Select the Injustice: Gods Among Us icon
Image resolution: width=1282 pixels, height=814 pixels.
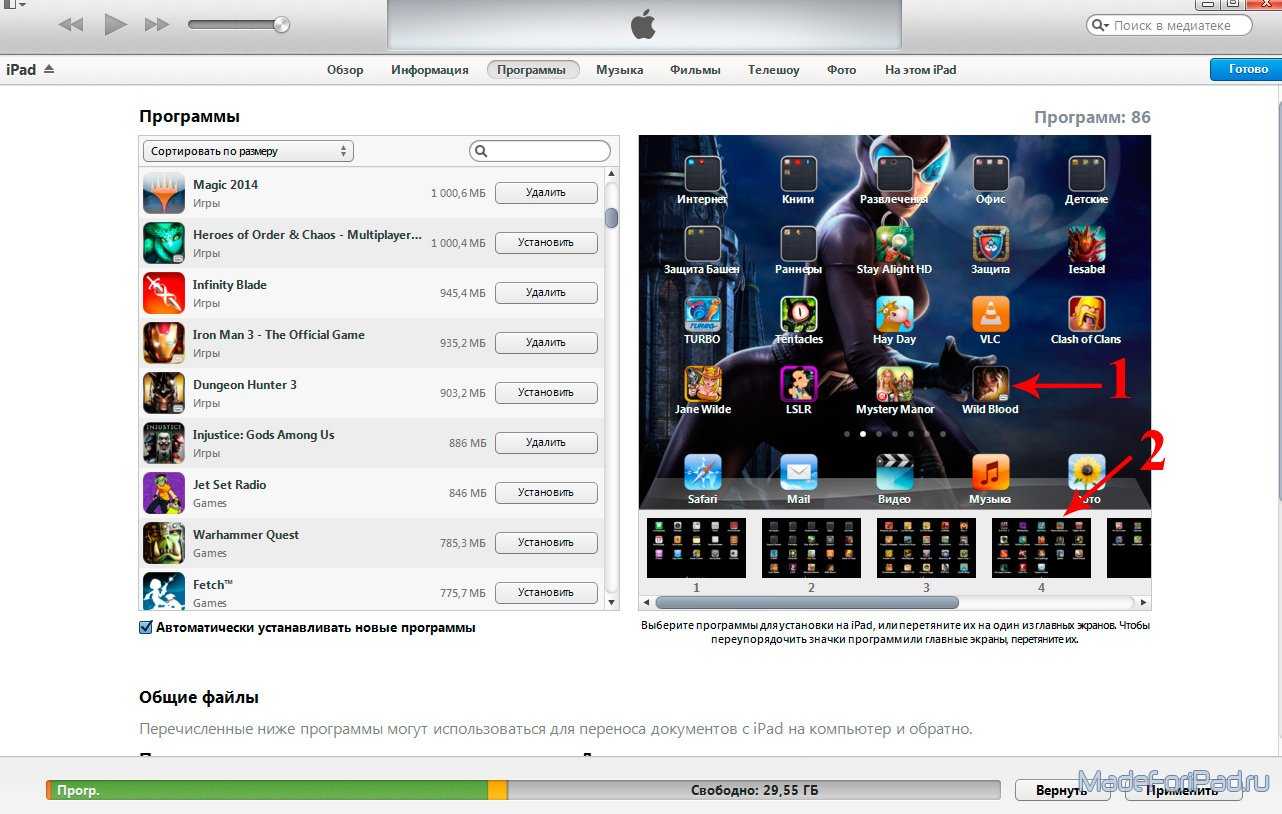[164, 443]
